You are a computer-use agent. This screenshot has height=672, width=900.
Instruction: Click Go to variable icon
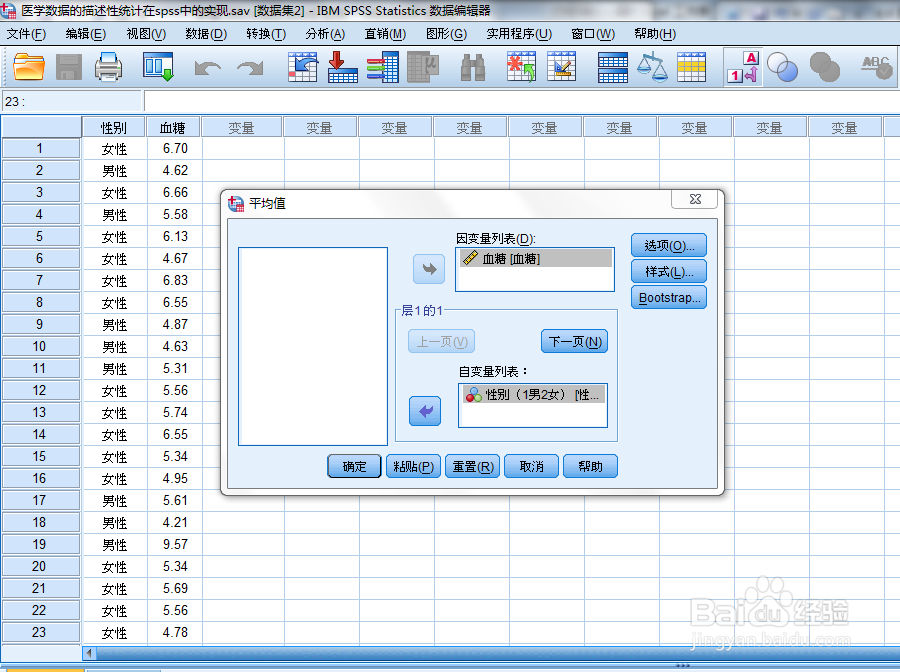point(343,67)
